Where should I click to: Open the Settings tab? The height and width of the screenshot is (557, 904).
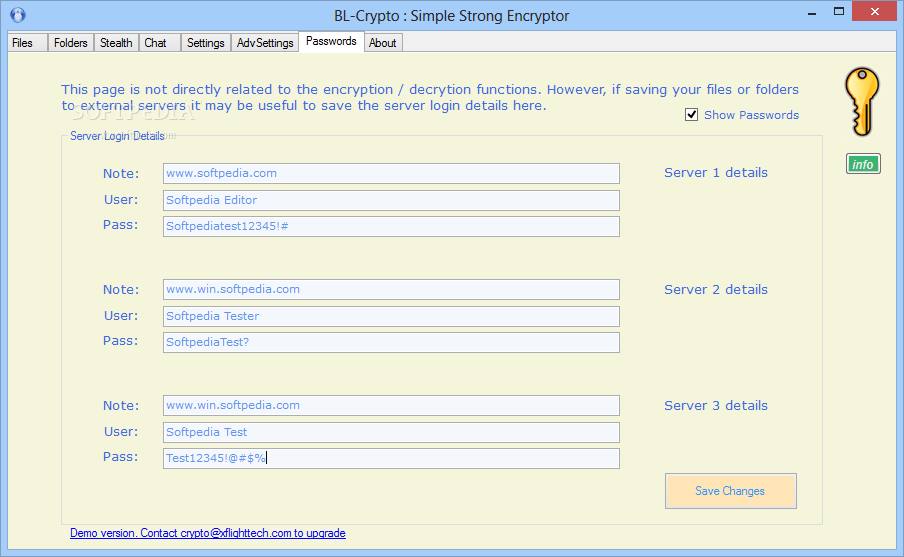(205, 43)
